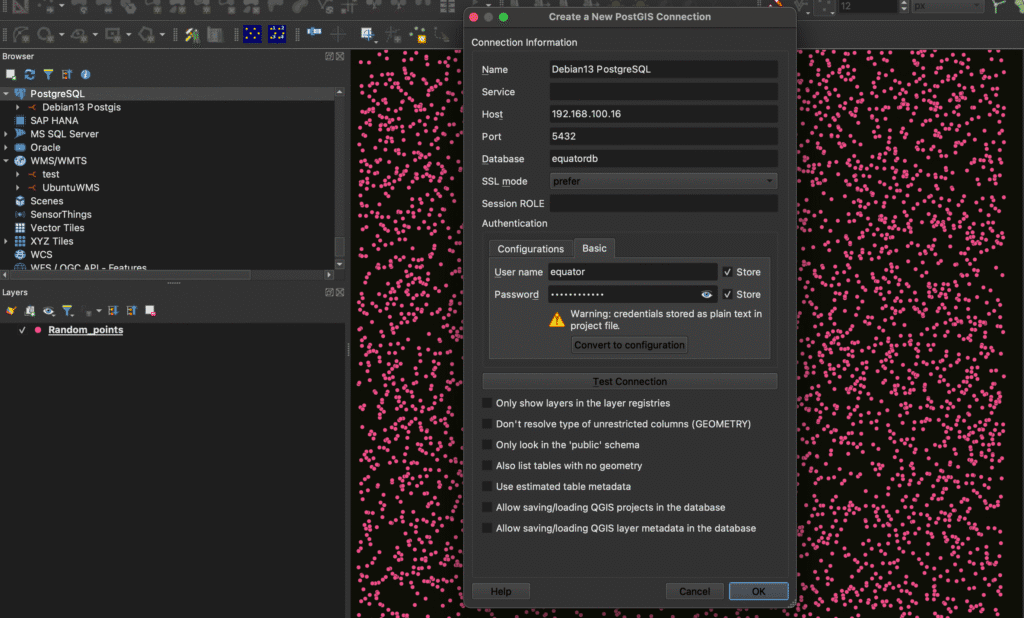Toggle Random_points layer visibility checkmark
Viewport: 1024px width, 618px height.
(22, 330)
